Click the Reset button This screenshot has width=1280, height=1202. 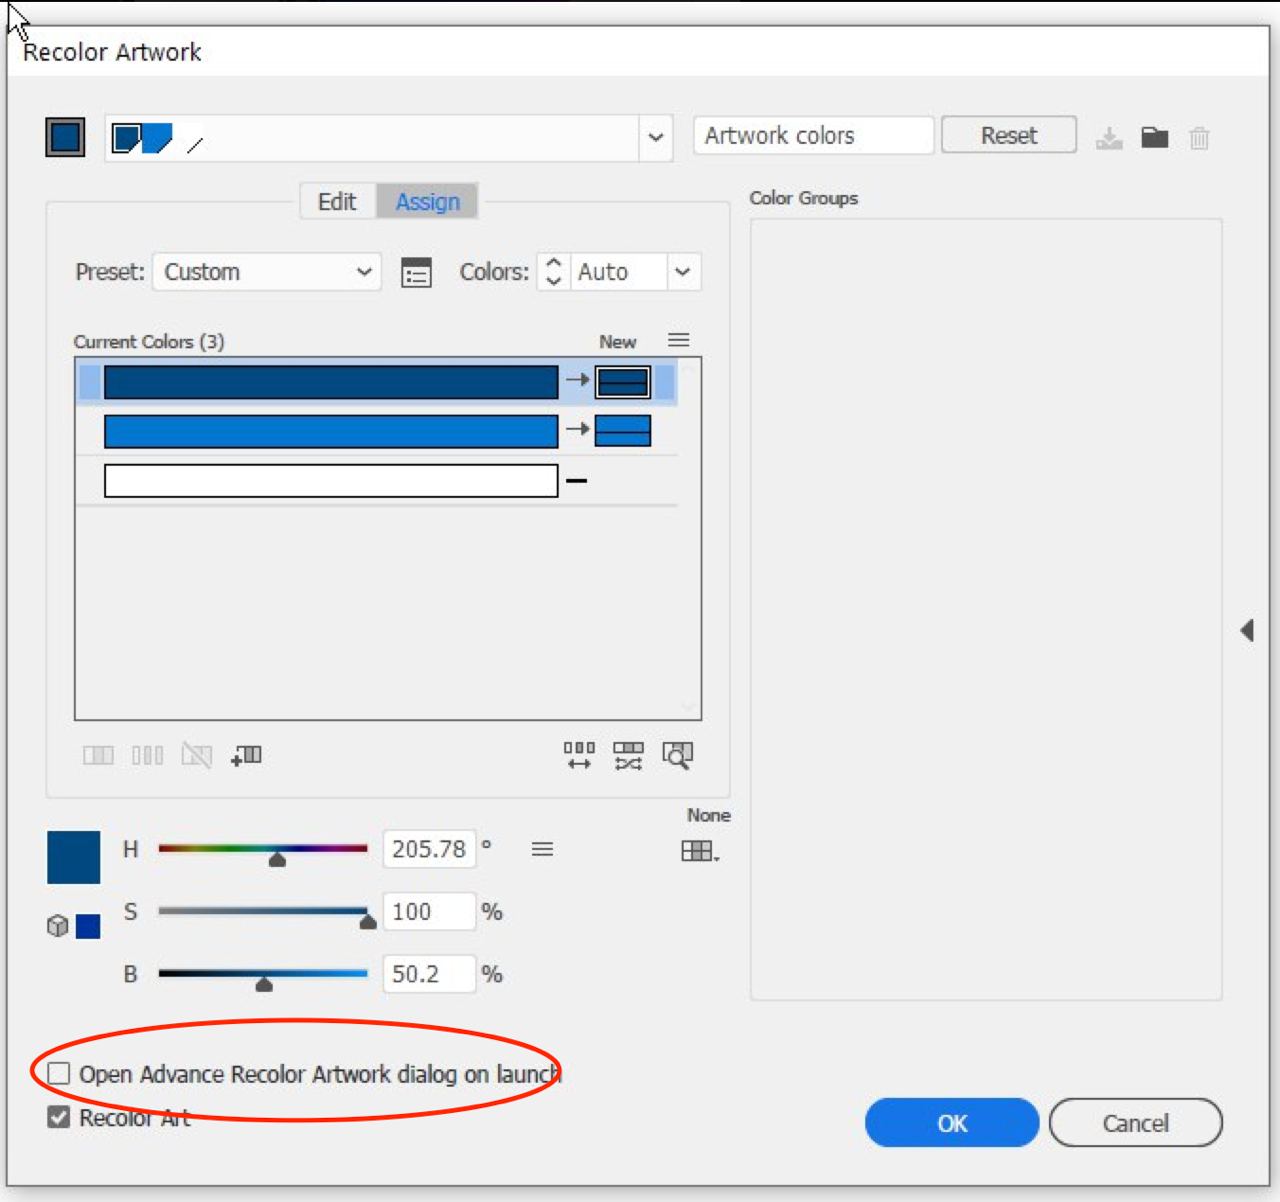(1009, 135)
